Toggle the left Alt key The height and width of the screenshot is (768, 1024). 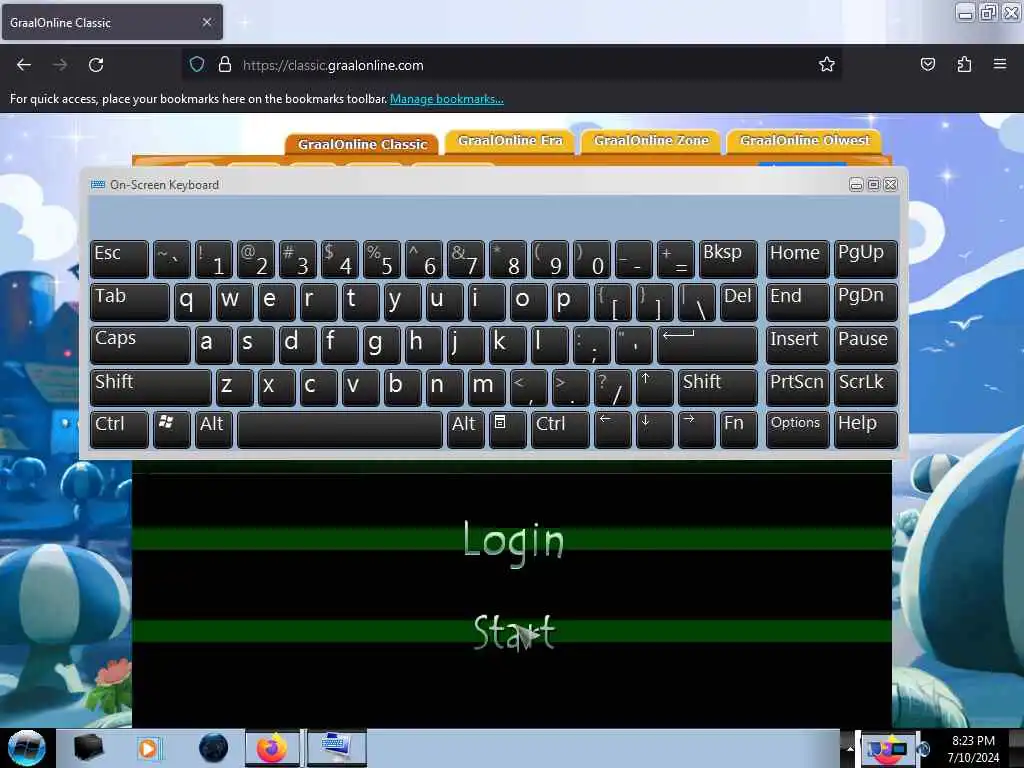tap(214, 430)
